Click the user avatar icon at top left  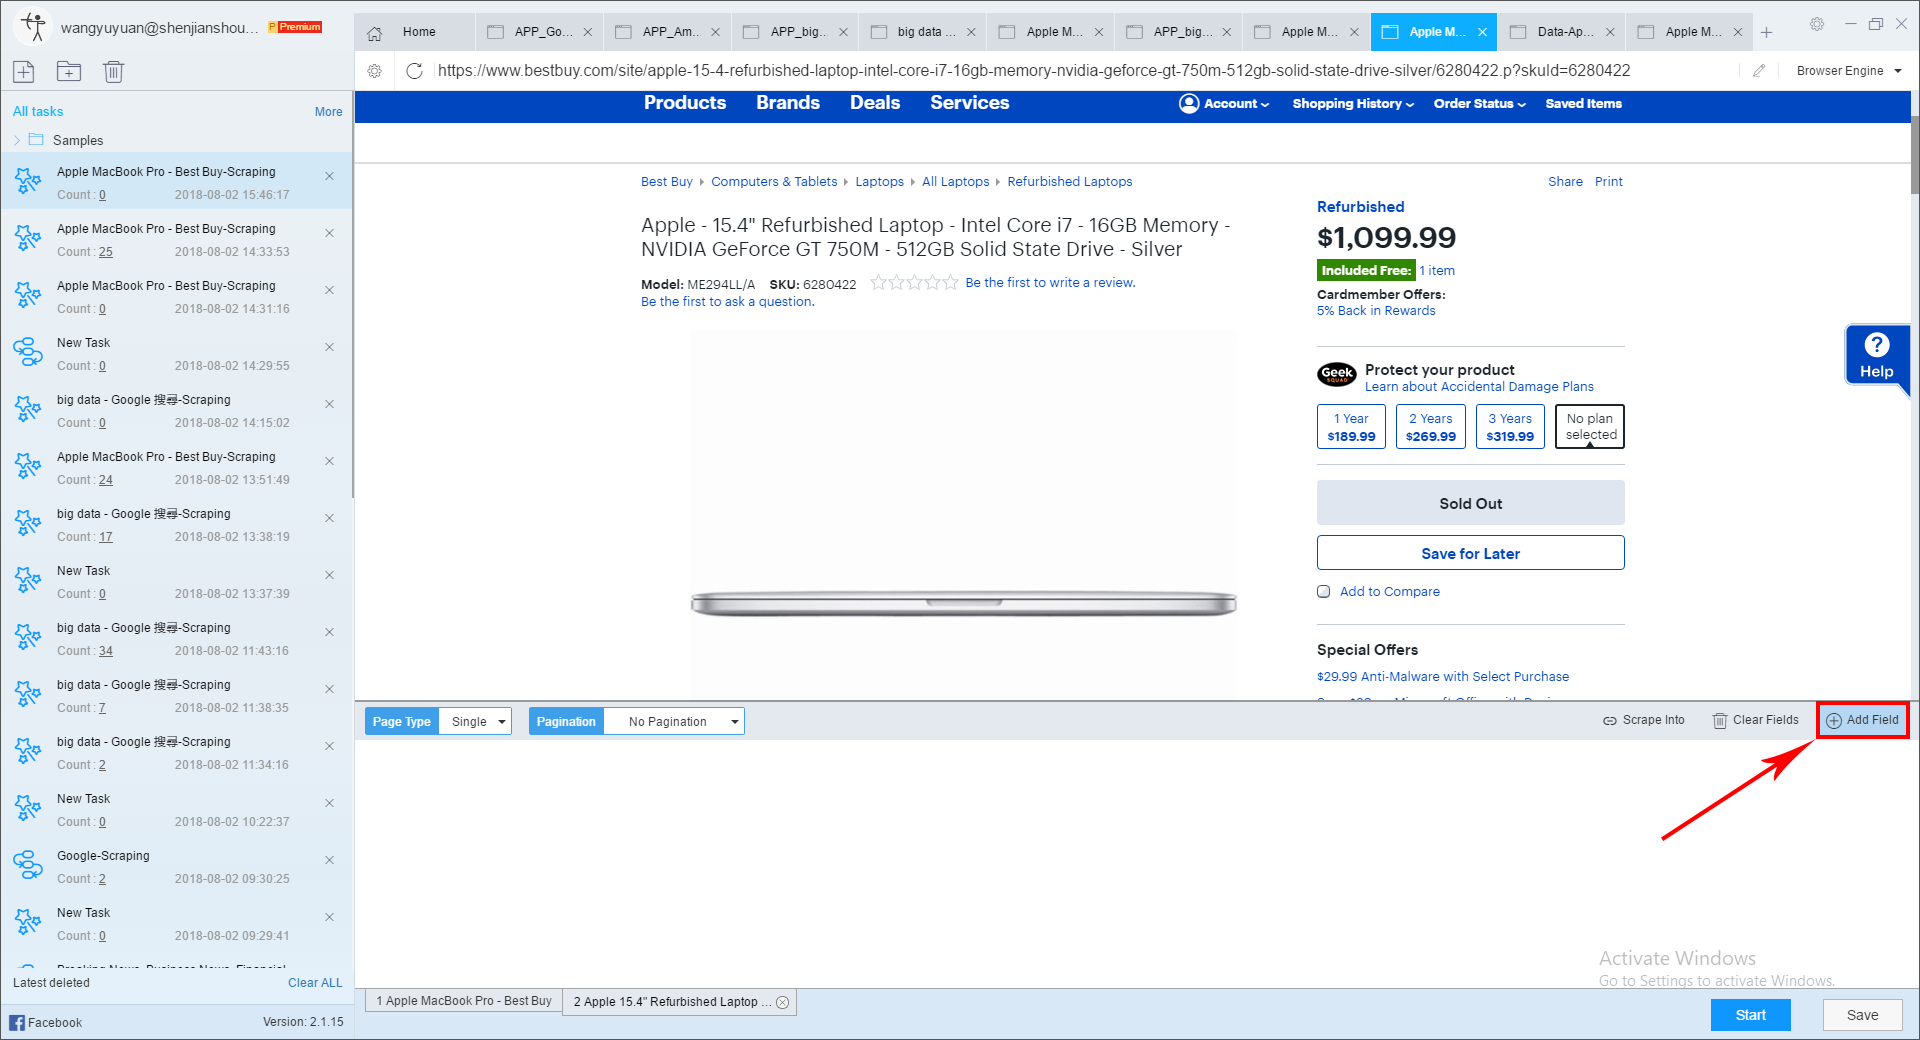[x=34, y=27]
